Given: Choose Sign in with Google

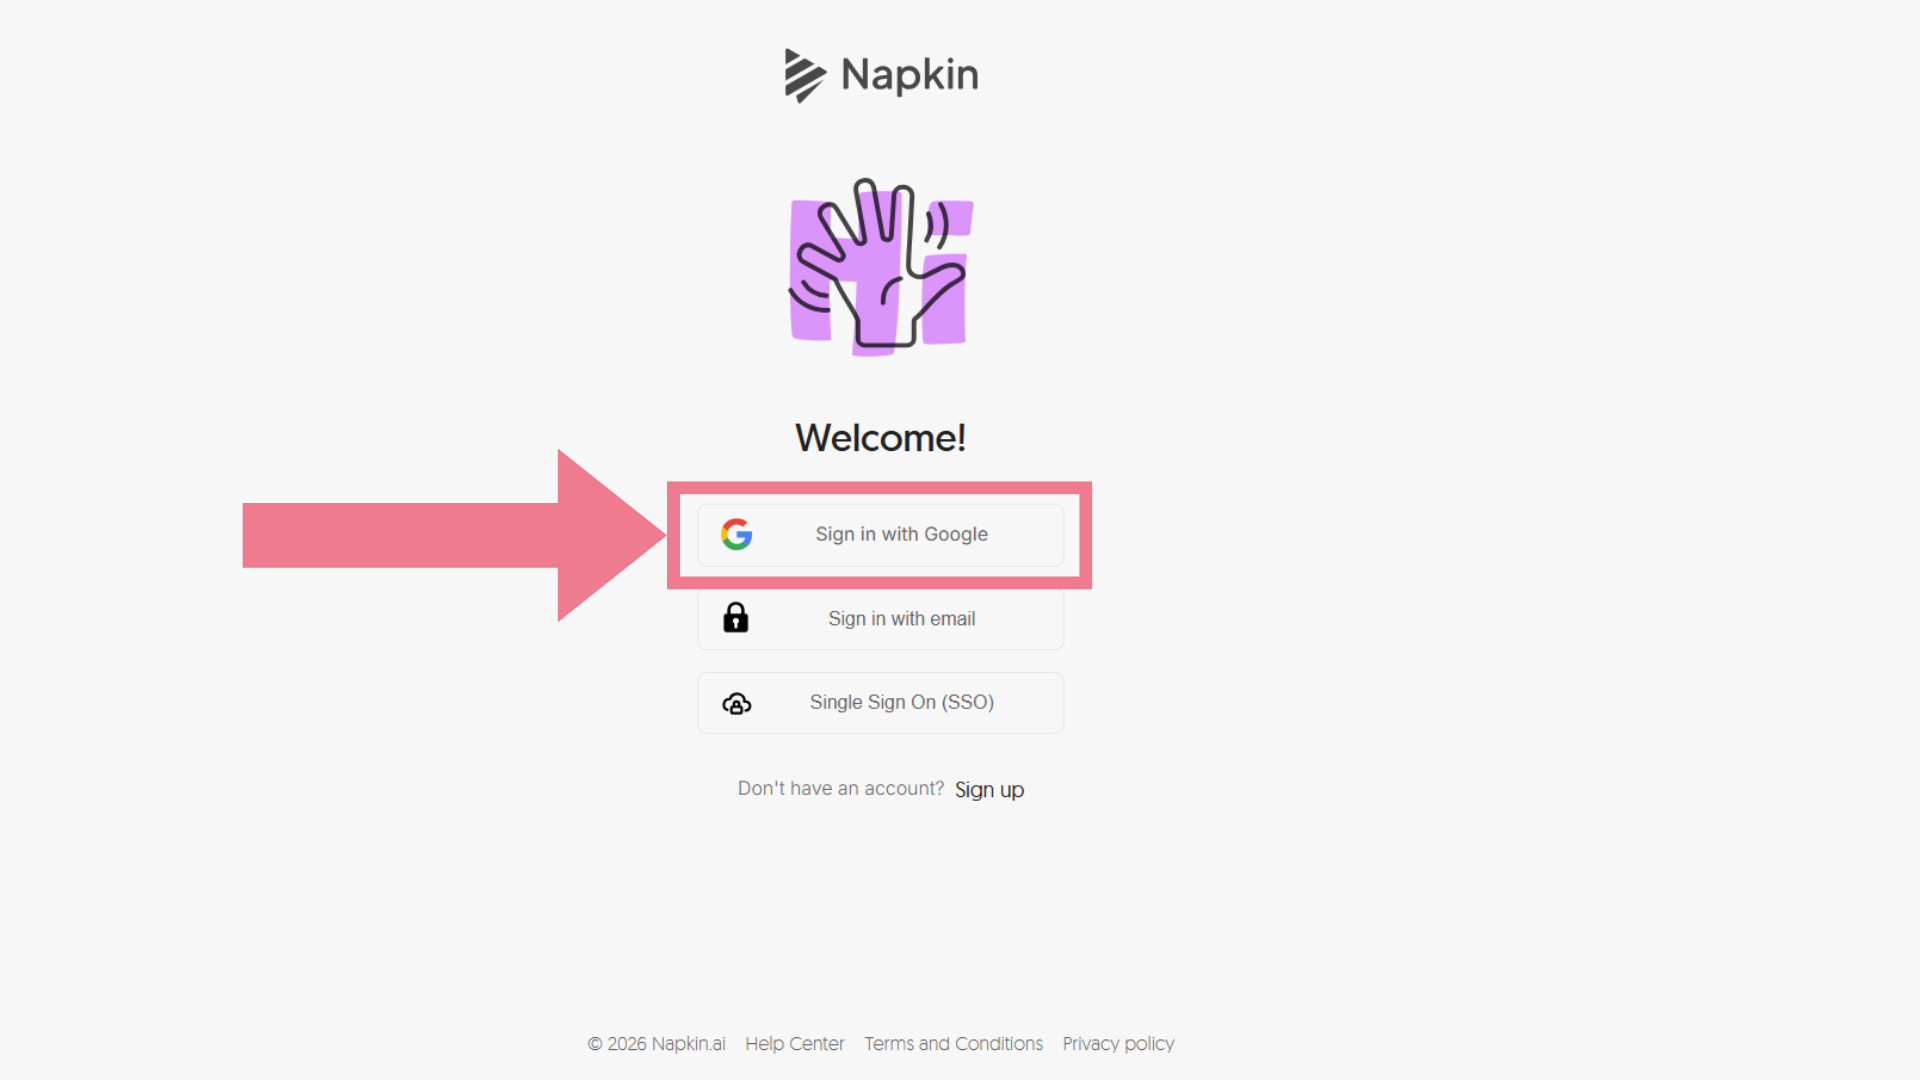Looking at the screenshot, I should [x=880, y=535].
